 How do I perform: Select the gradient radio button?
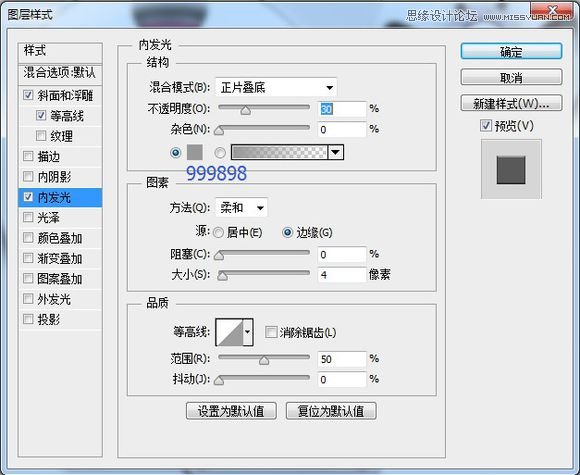coord(220,152)
